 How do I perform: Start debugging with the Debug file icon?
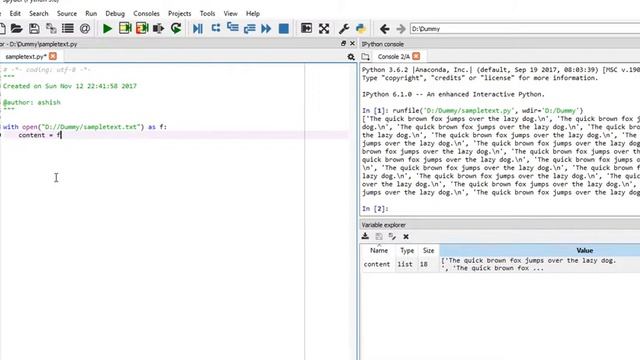pos(198,29)
